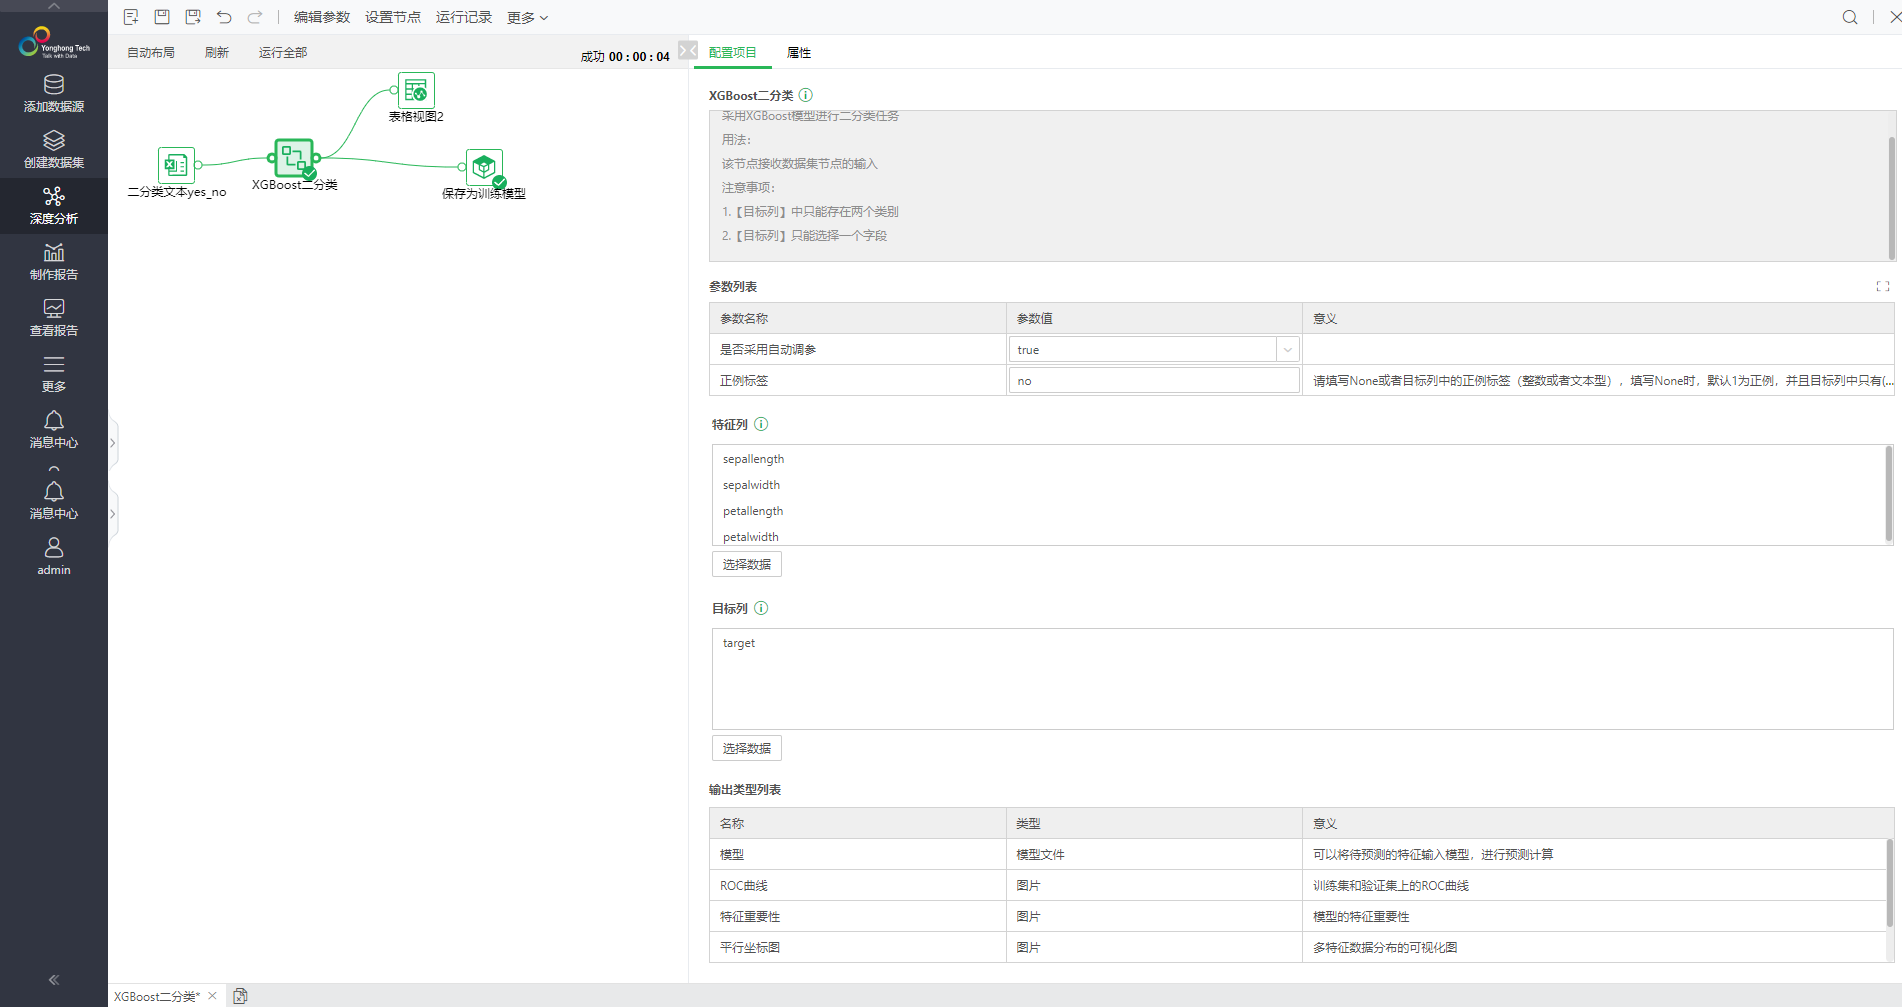Click the new experiment icon in toolbar
The height and width of the screenshot is (1007, 1902).
(x=131, y=17)
